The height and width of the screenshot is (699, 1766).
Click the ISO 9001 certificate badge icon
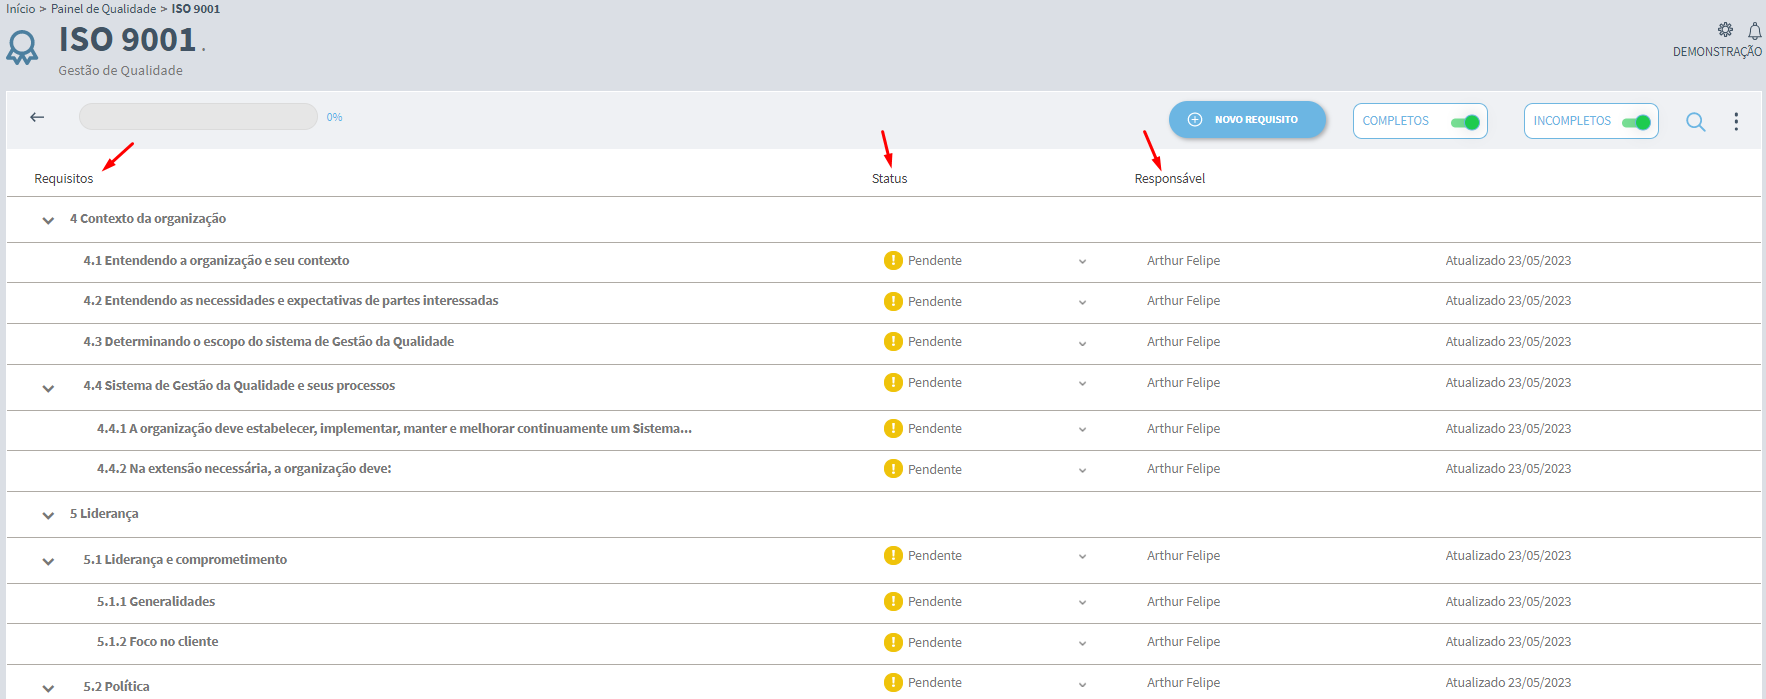click(22, 47)
